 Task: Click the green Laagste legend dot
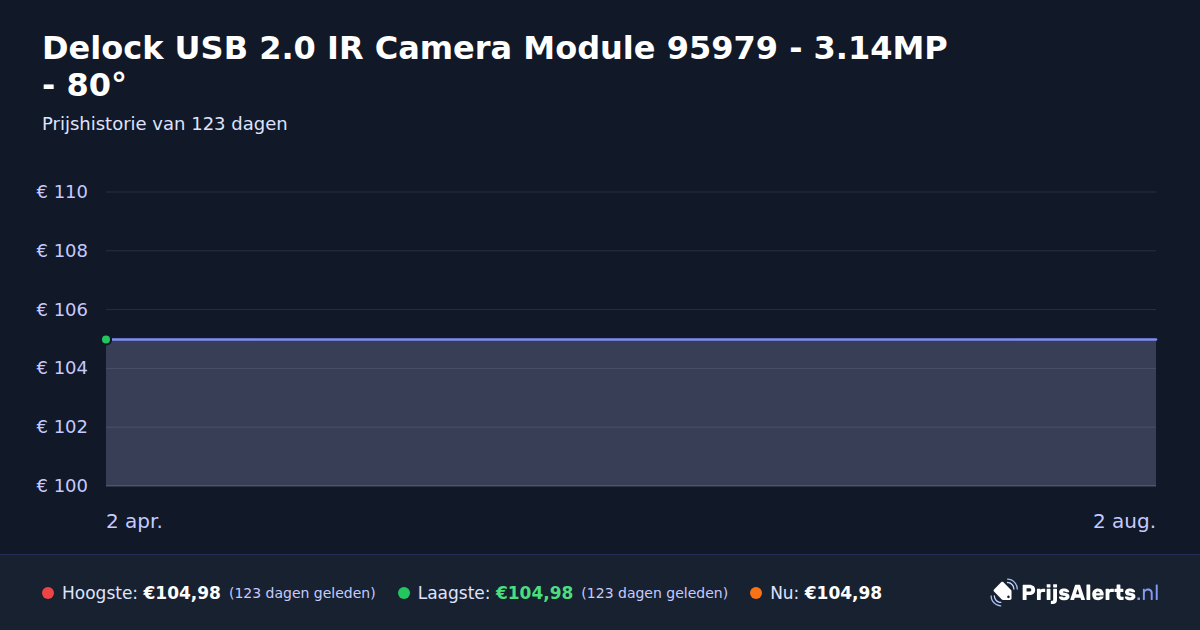[404, 593]
